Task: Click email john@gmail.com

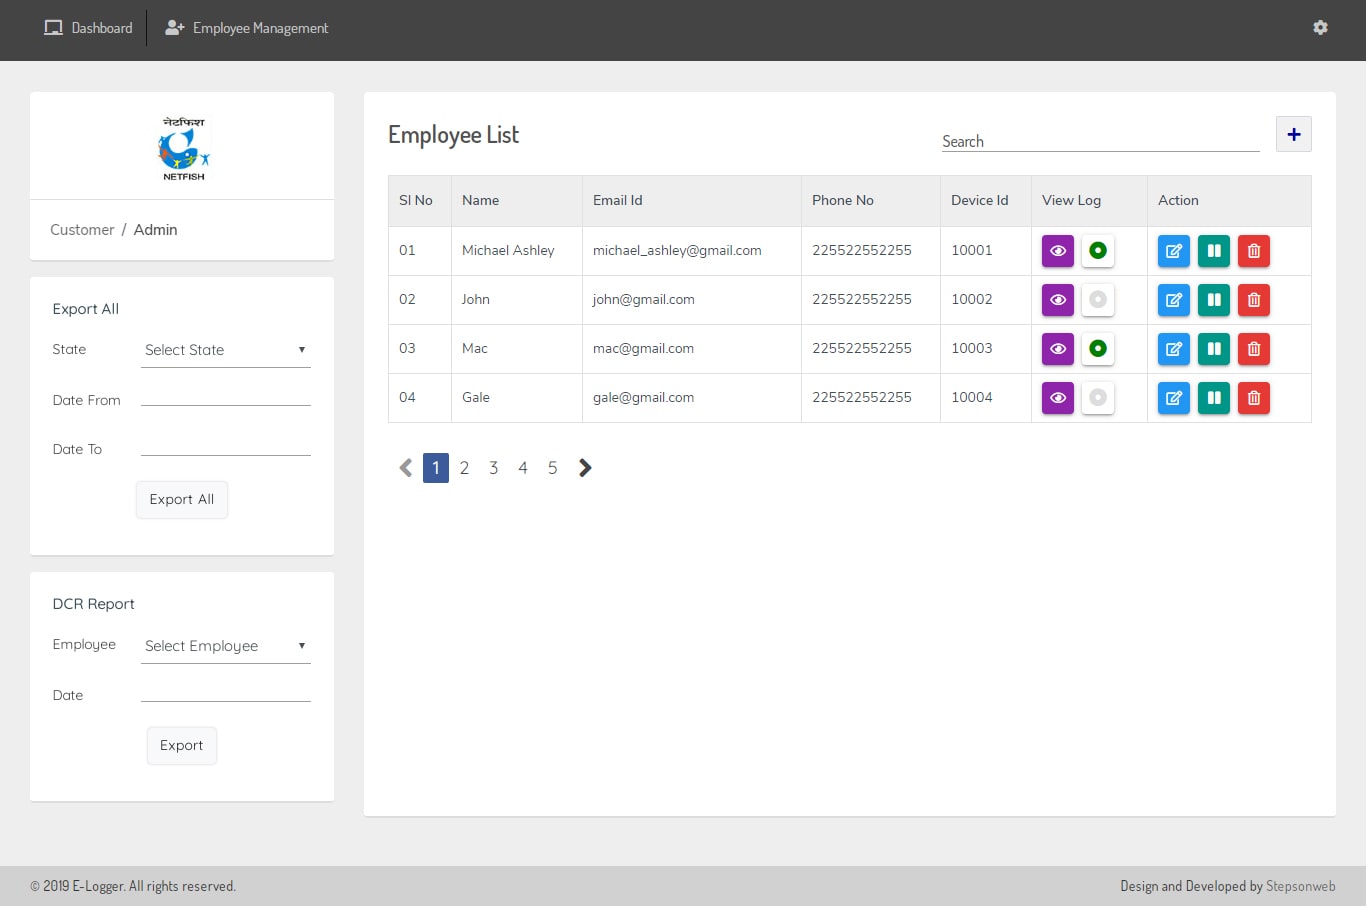Action: [x=644, y=300]
